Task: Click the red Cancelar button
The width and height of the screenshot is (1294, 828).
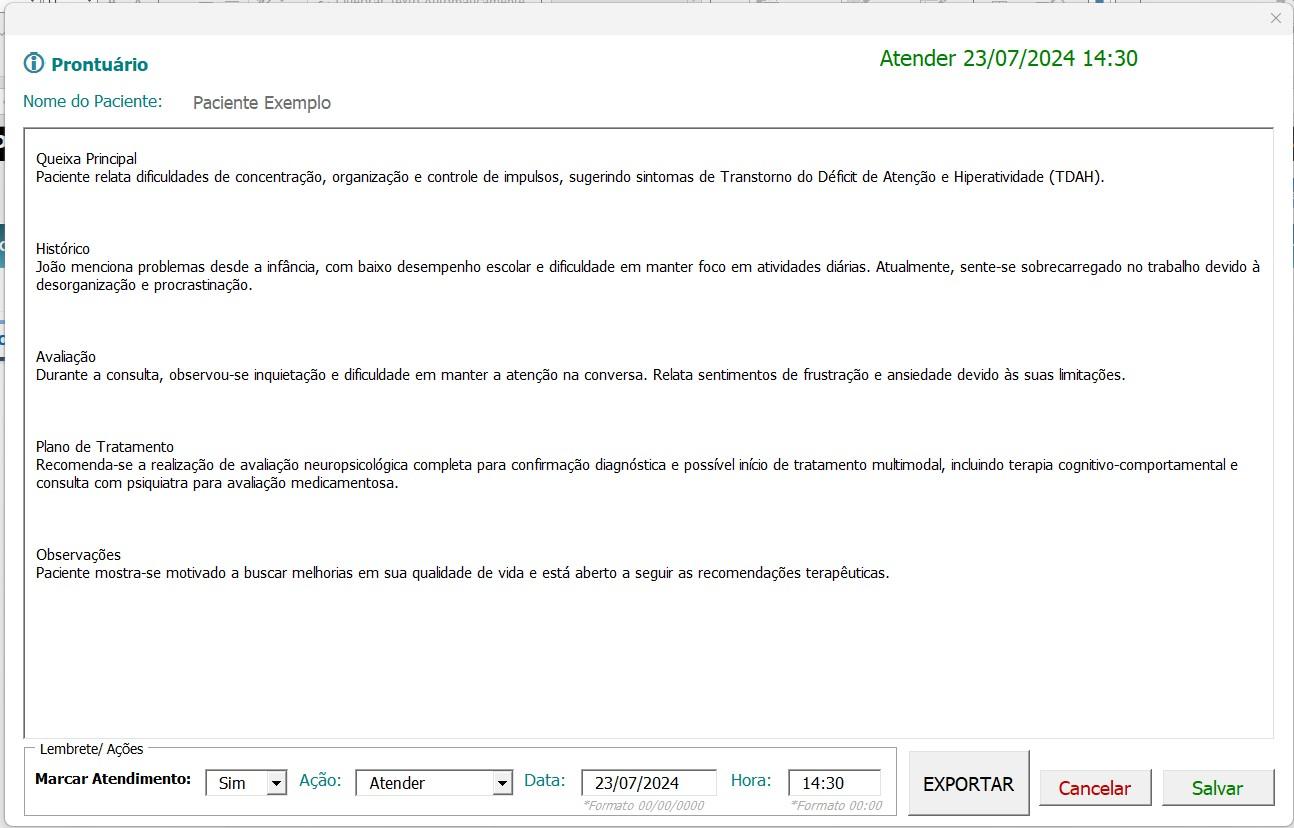Action: coord(1094,788)
